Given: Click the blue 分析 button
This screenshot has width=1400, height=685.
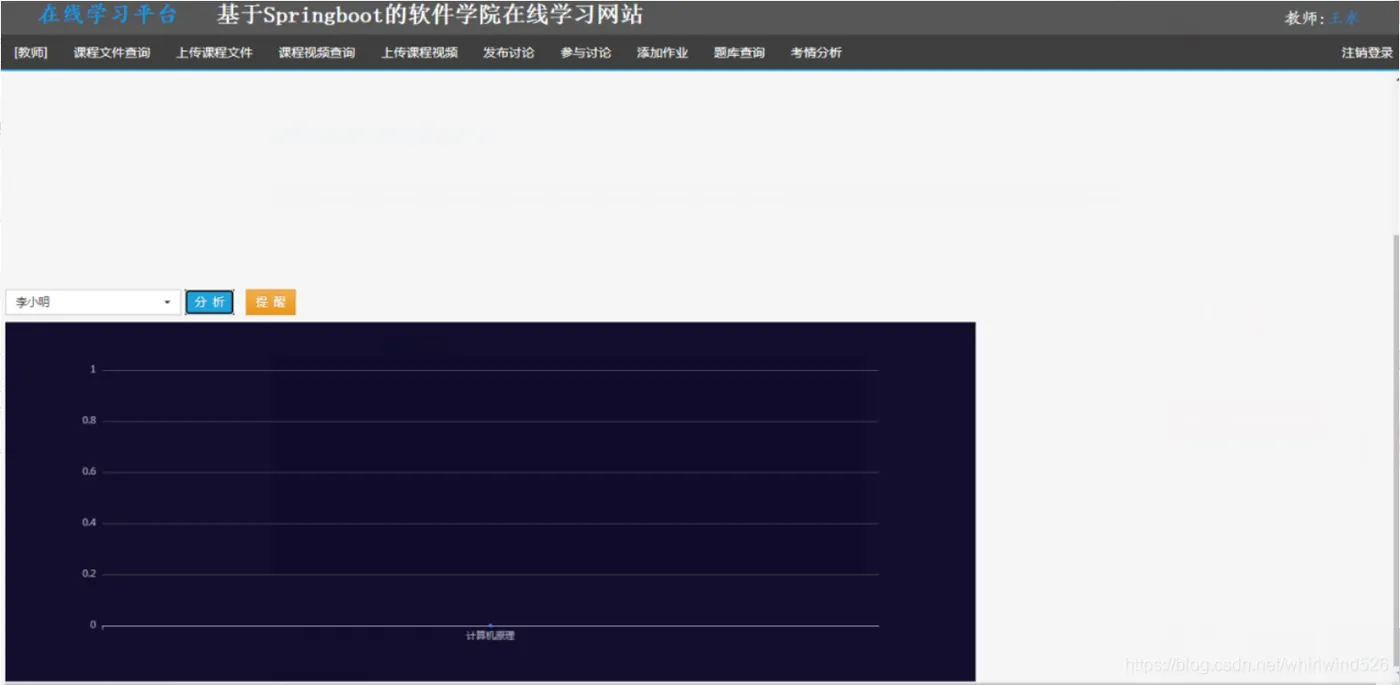Looking at the screenshot, I should (x=210, y=302).
